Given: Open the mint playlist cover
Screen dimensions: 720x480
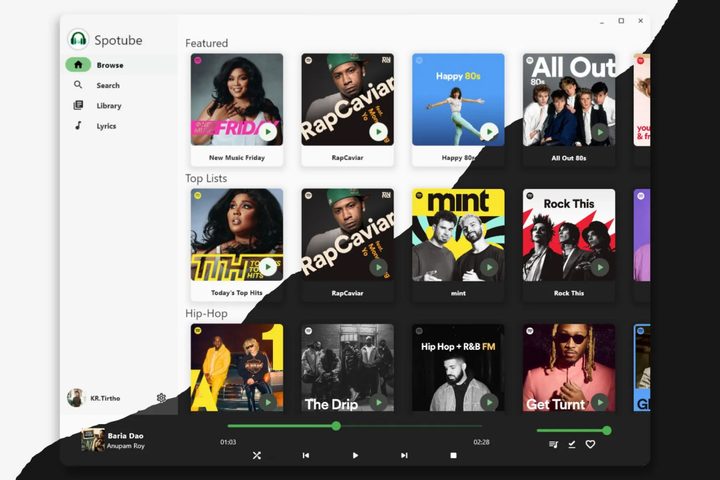Looking at the screenshot, I should [458, 235].
